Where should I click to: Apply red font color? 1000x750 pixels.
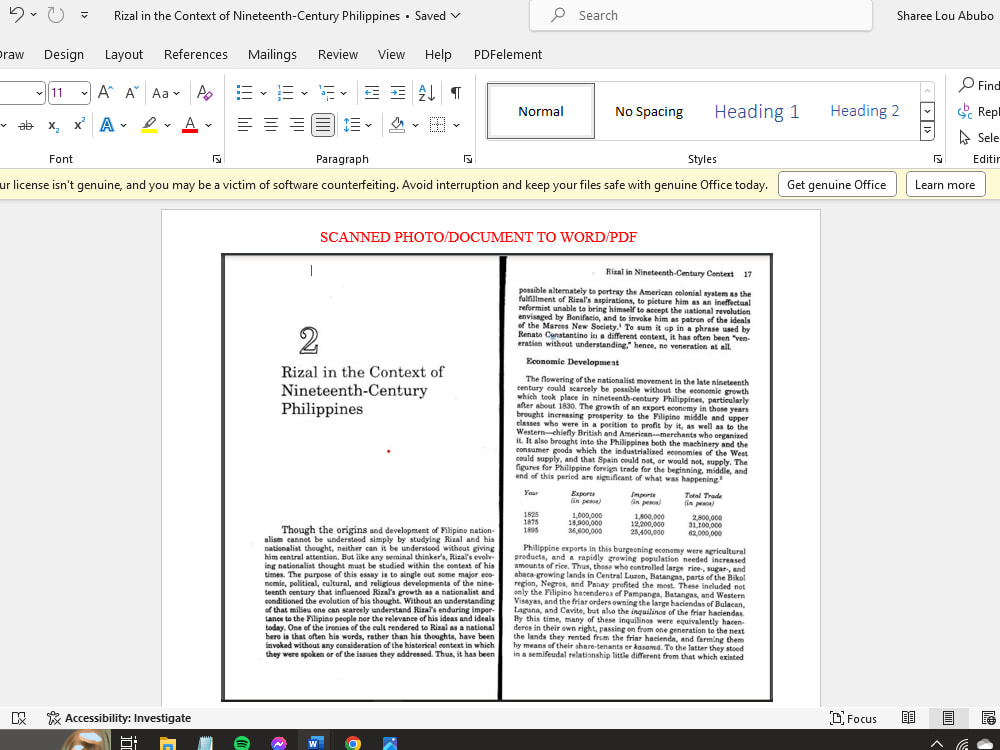189,125
